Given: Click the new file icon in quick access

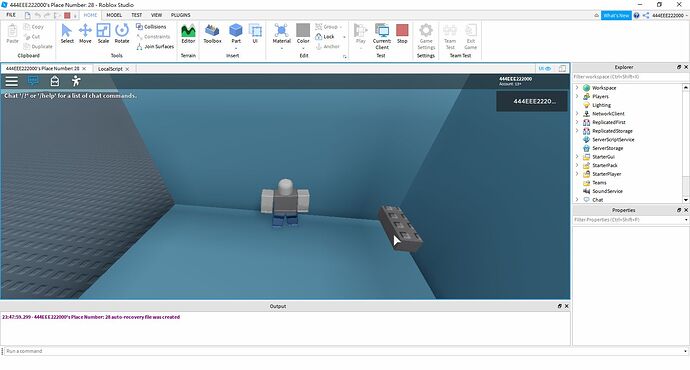Looking at the screenshot, I should pyautogui.click(x=27, y=15).
